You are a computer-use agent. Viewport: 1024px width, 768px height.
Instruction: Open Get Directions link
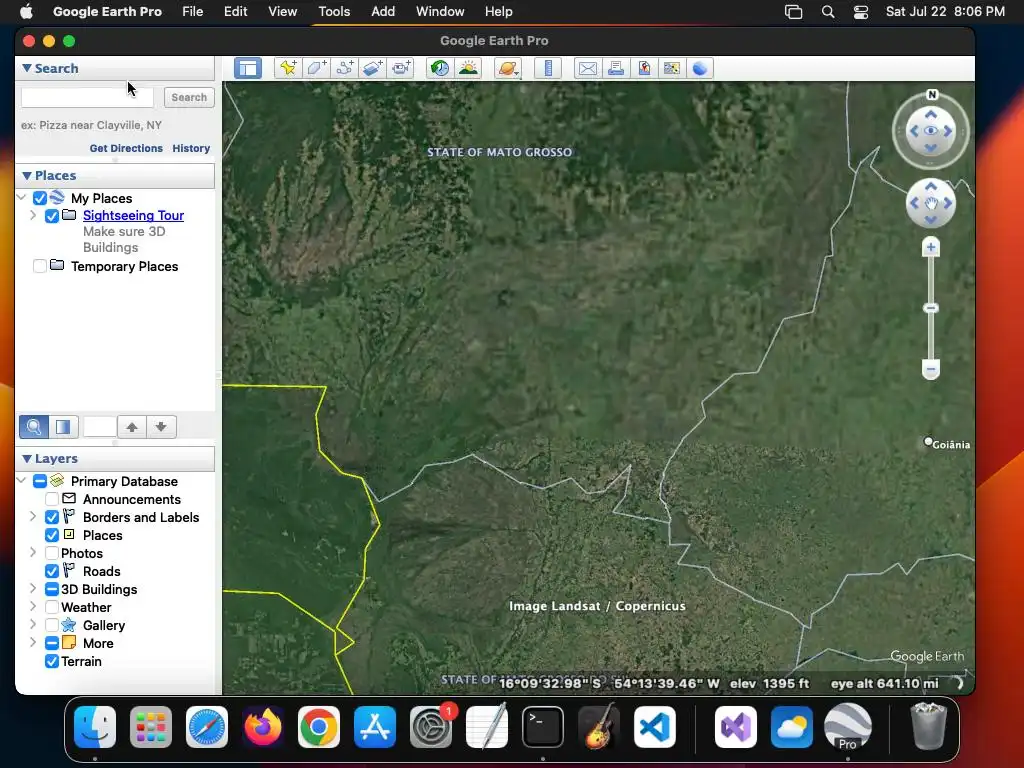tap(126, 148)
